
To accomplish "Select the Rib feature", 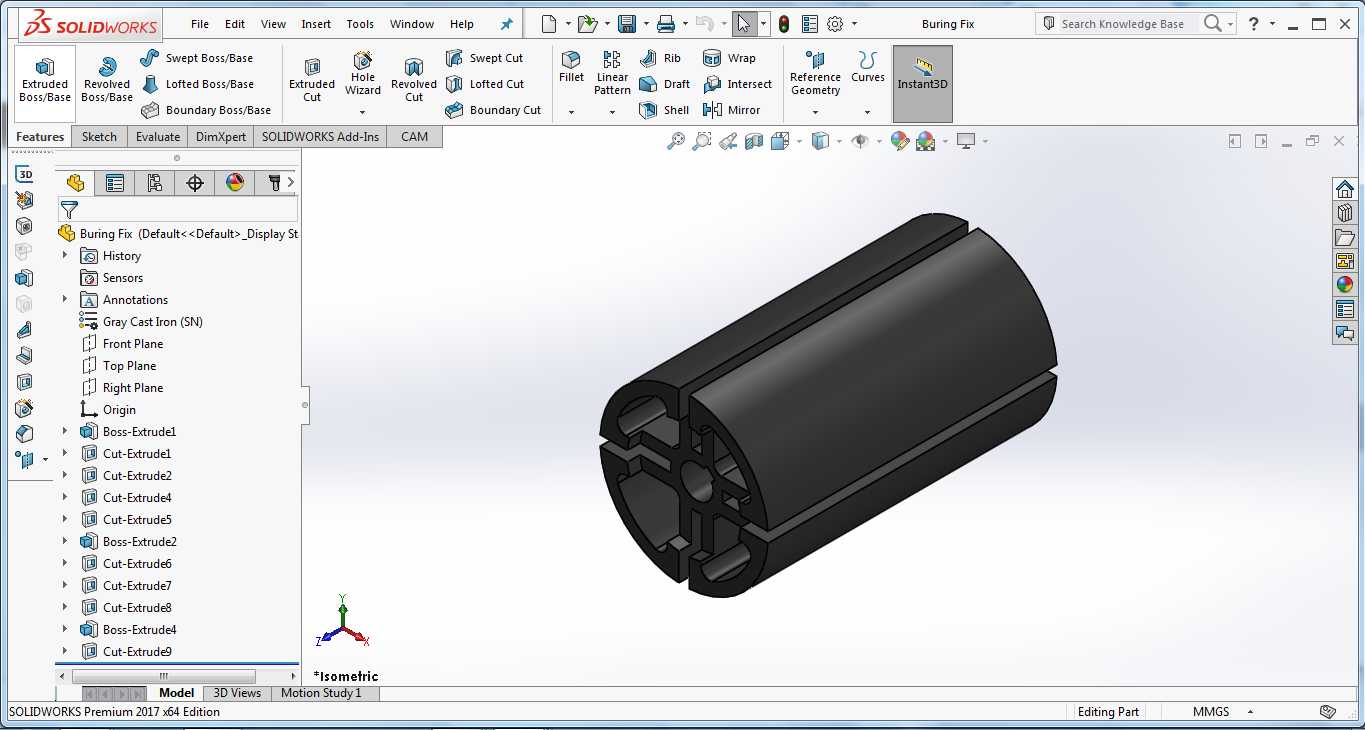I will tap(660, 58).
